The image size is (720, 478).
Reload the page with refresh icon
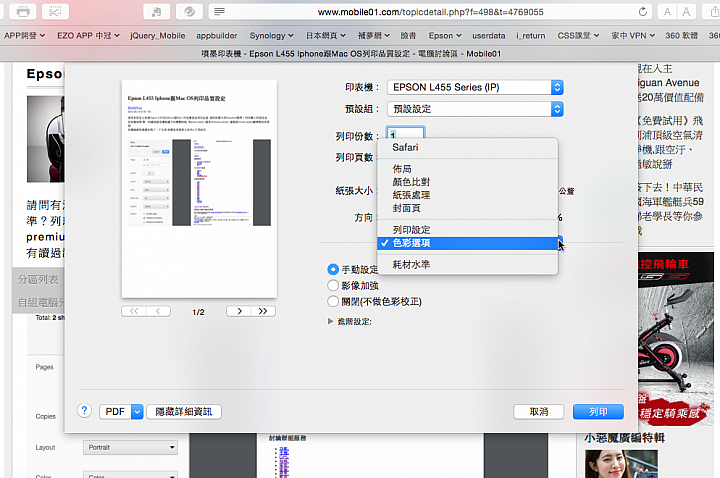click(x=643, y=11)
